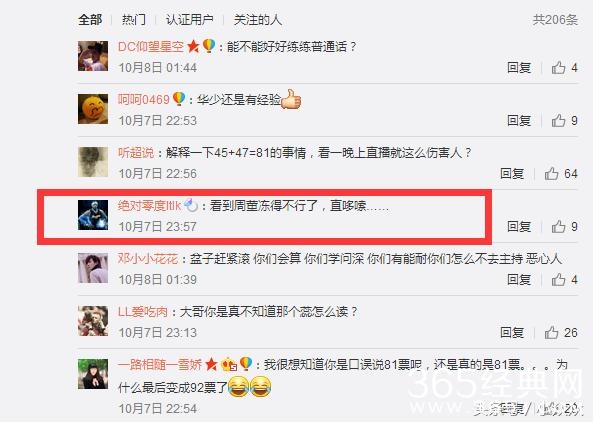Click the balloon badge next to 呵呵0469
The image size is (593, 422).
coord(179,99)
